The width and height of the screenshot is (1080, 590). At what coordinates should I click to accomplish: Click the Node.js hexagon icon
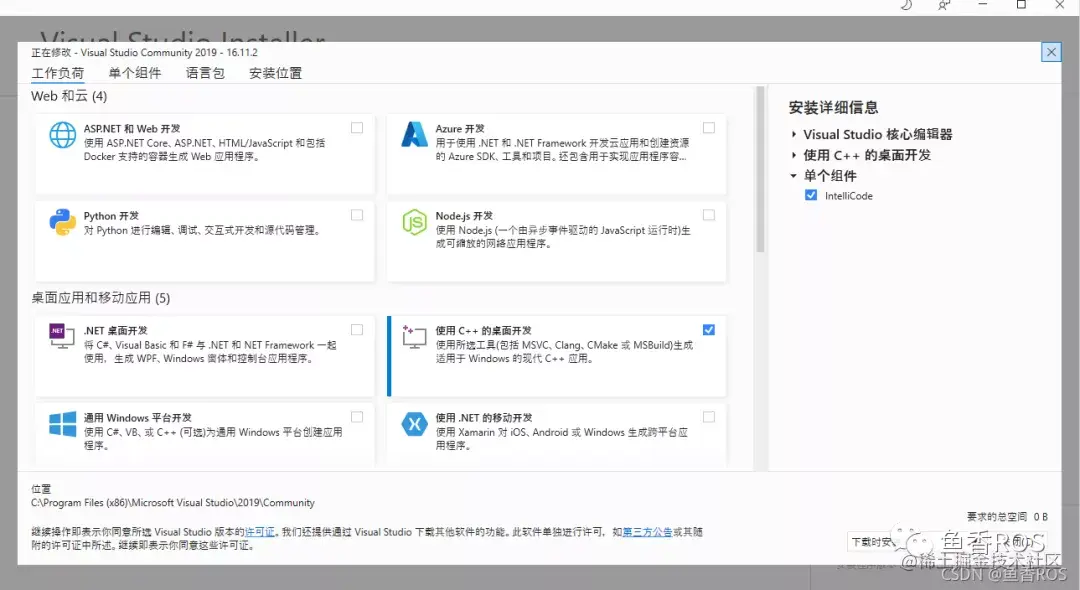415,222
